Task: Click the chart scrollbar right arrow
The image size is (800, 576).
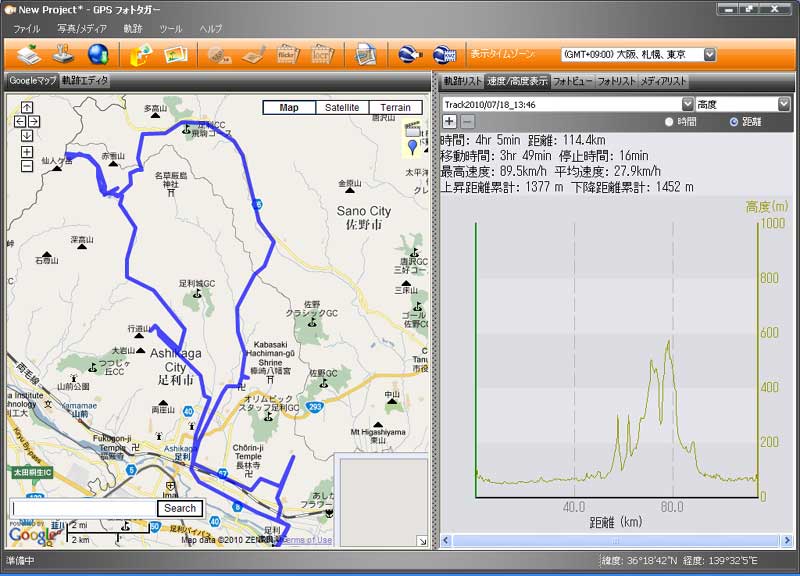Action: click(x=787, y=540)
